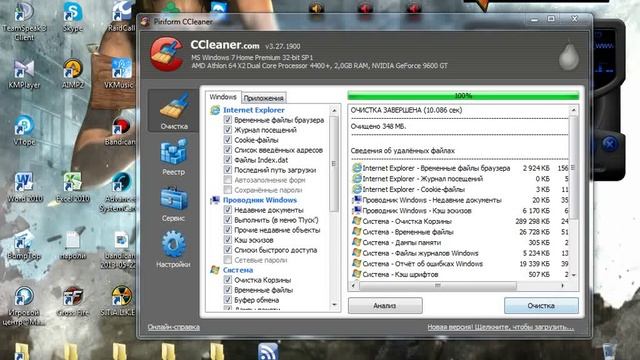The width and height of the screenshot is (640, 360).
Task: Toggle Список введённых адресов checkbox
Action: [228, 150]
